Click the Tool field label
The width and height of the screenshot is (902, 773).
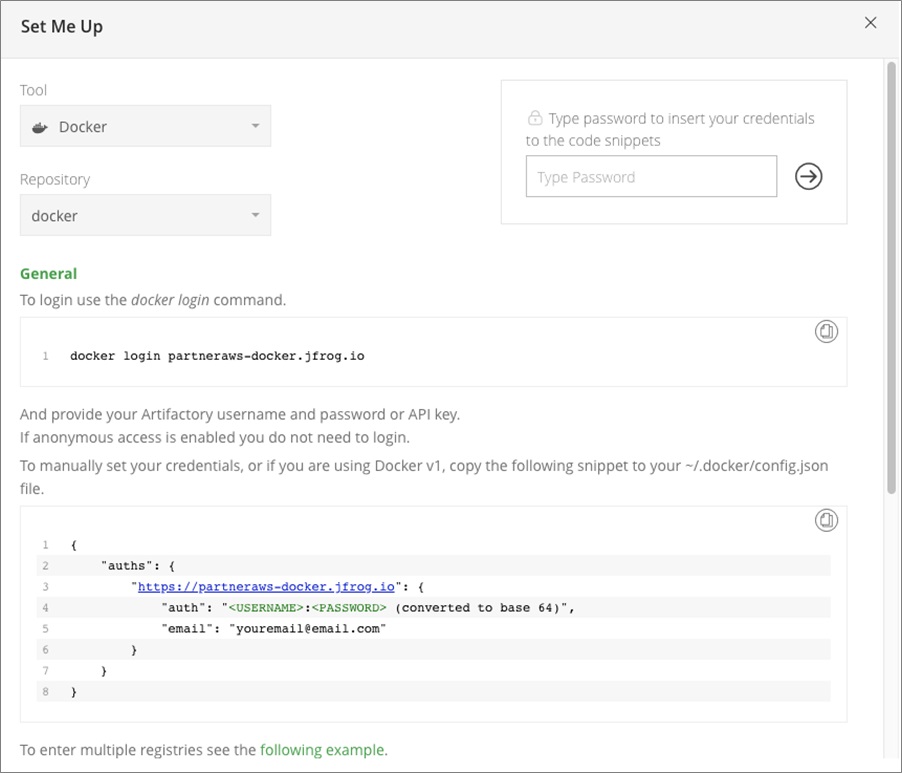click(x=33, y=90)
